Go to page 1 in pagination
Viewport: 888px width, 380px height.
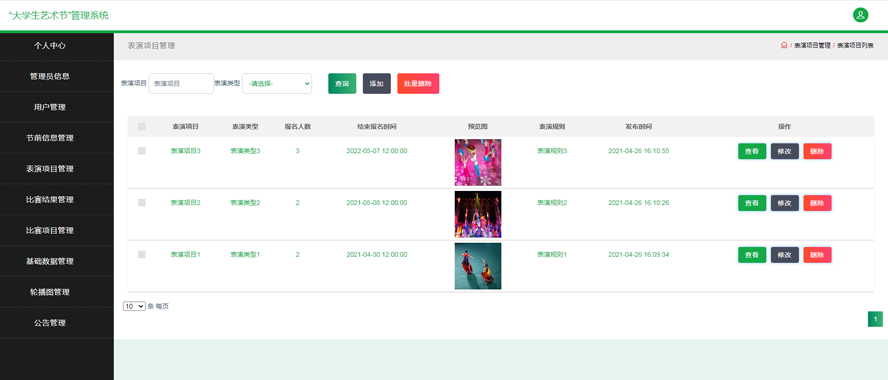875,319
